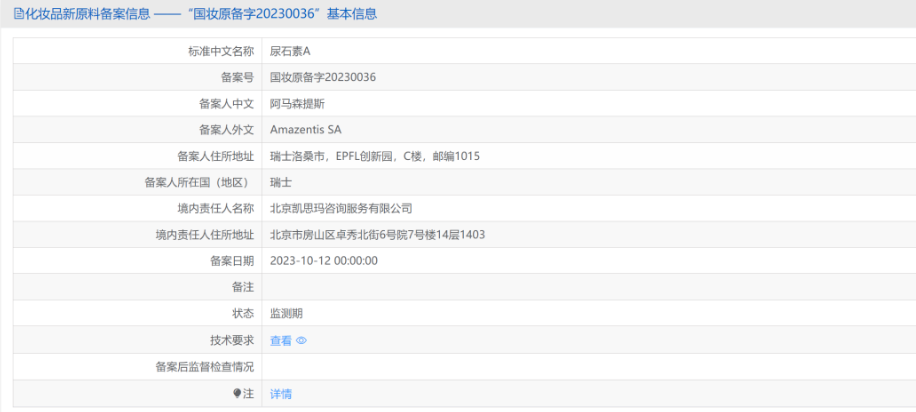The image size is (916, 412).
Task: Click the country value 瑞士
Action: [281, 182]
